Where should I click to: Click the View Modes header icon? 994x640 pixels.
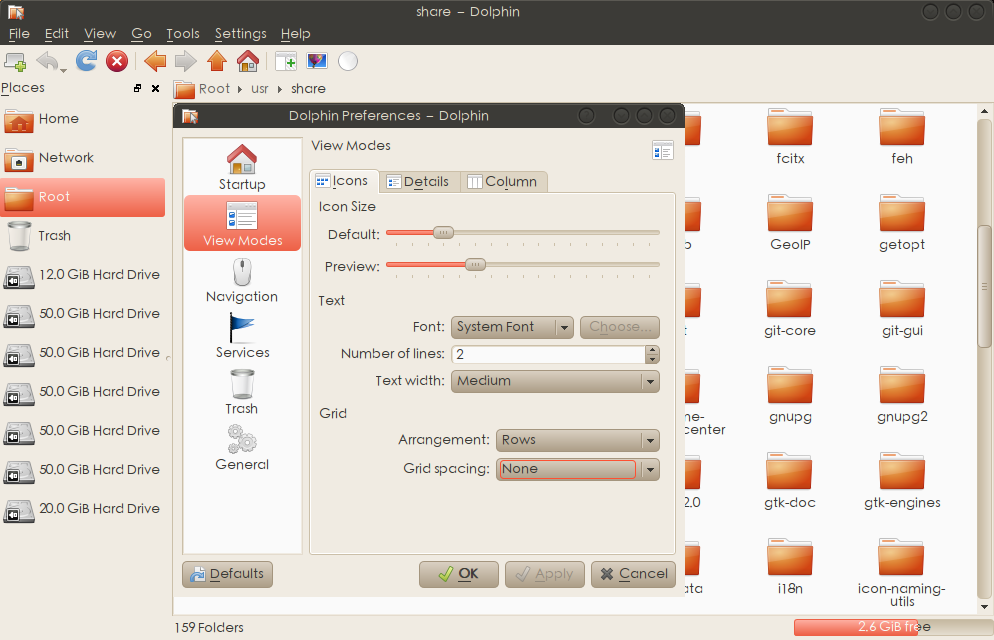(x=663, y=151)
